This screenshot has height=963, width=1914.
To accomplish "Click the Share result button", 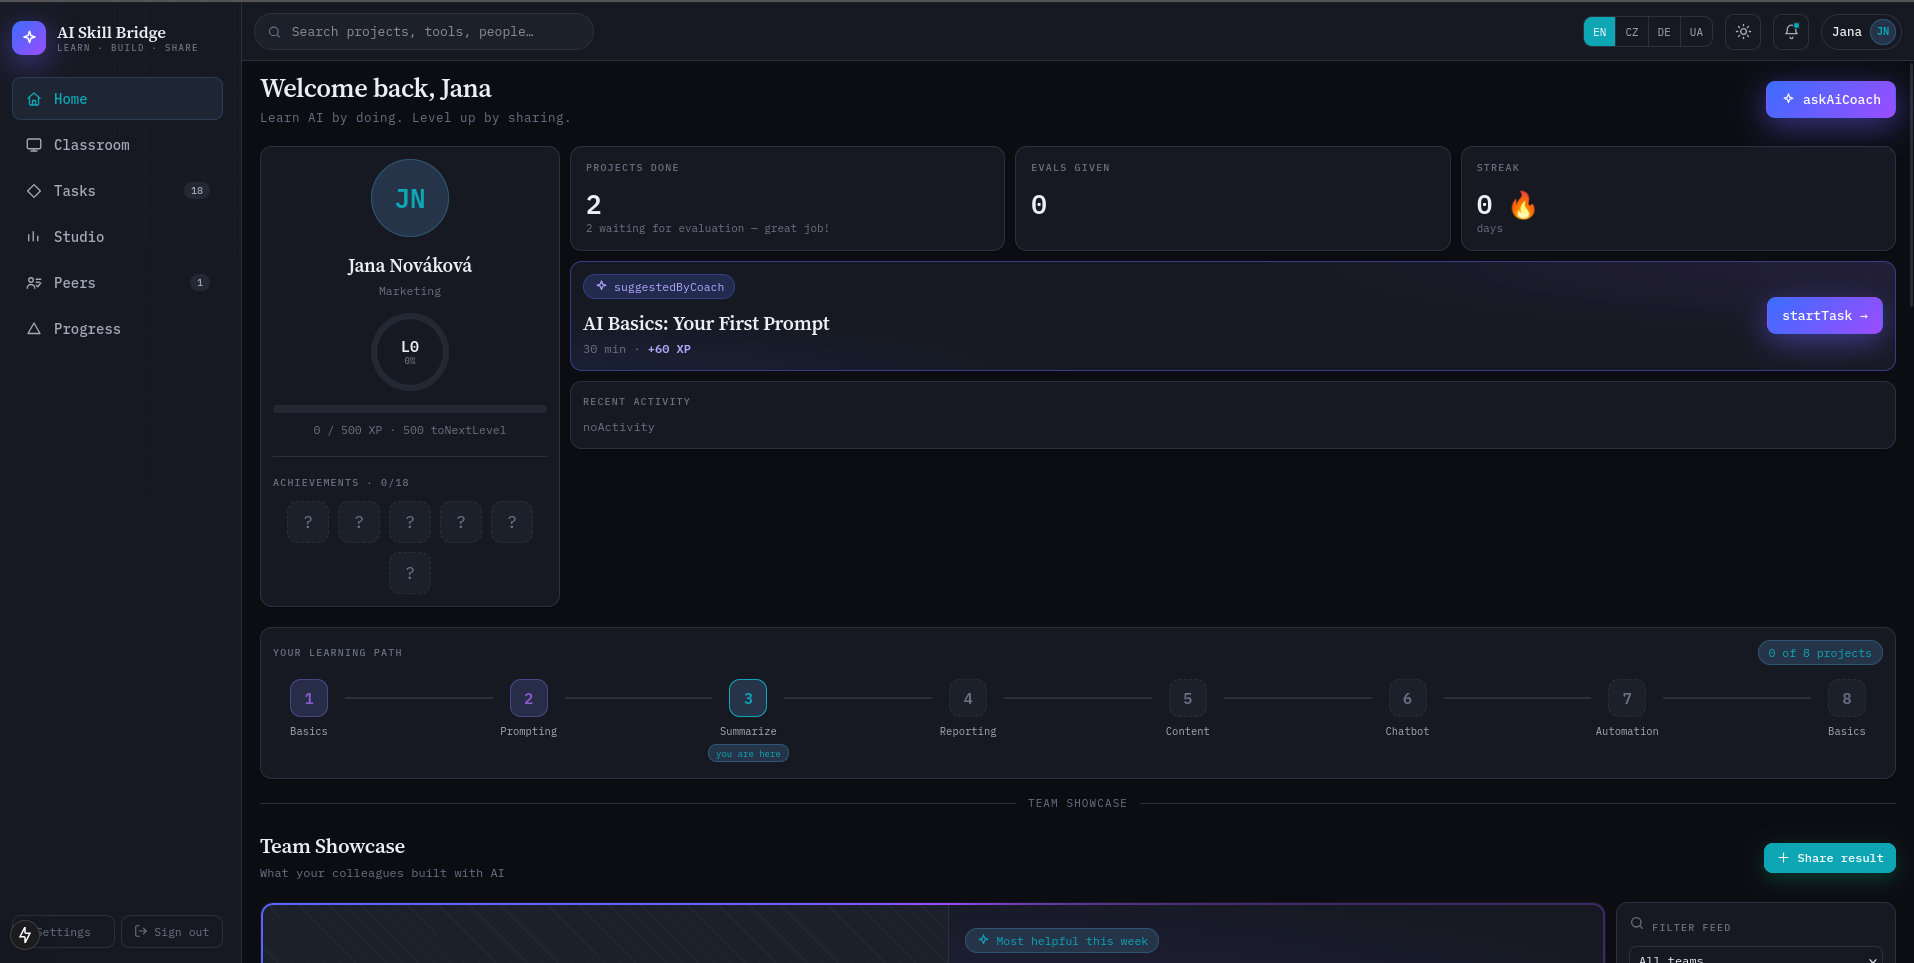I will 1830,858.
